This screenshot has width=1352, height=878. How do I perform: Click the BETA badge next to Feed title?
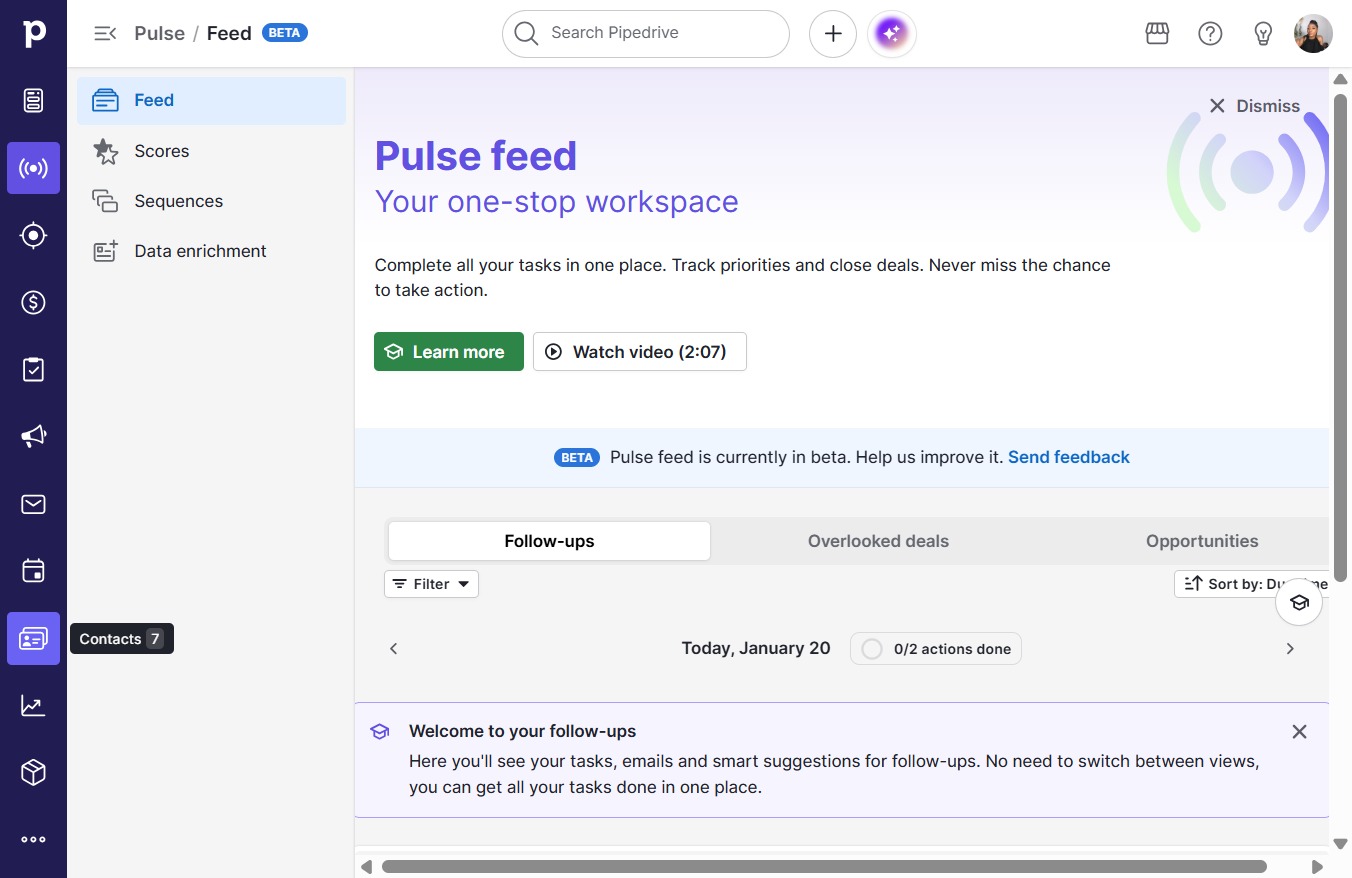pos(285,32)
